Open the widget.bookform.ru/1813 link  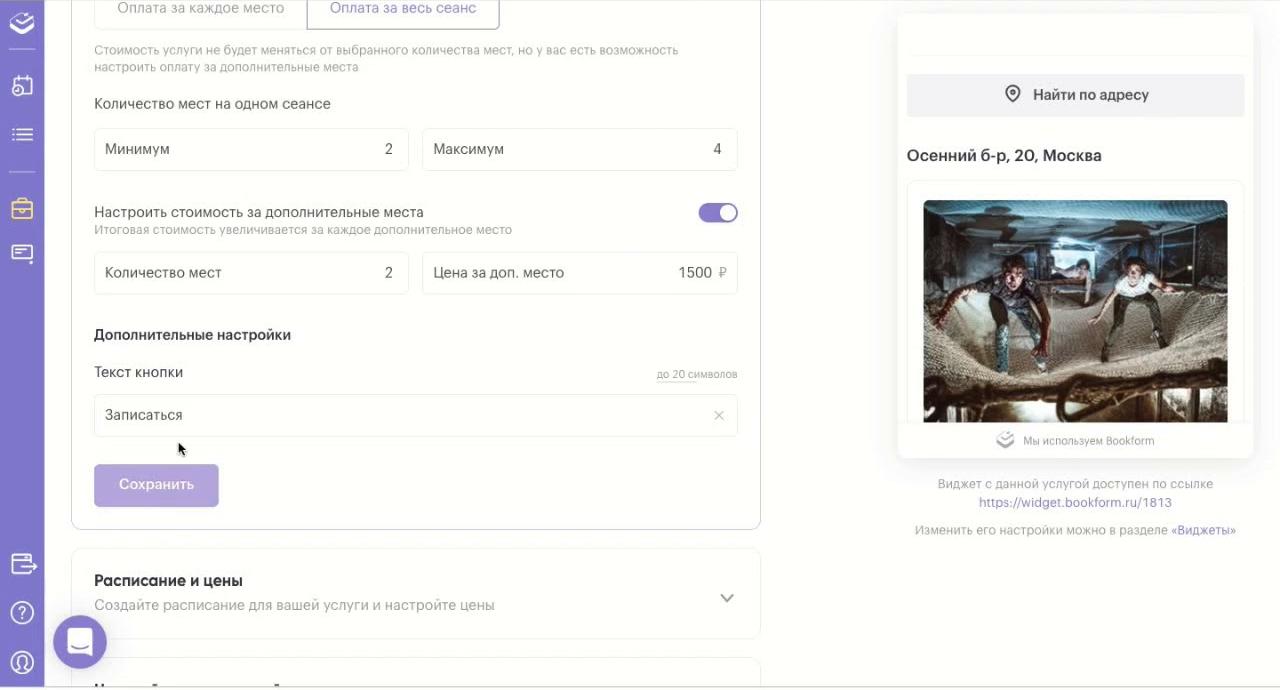(1074, 503)
